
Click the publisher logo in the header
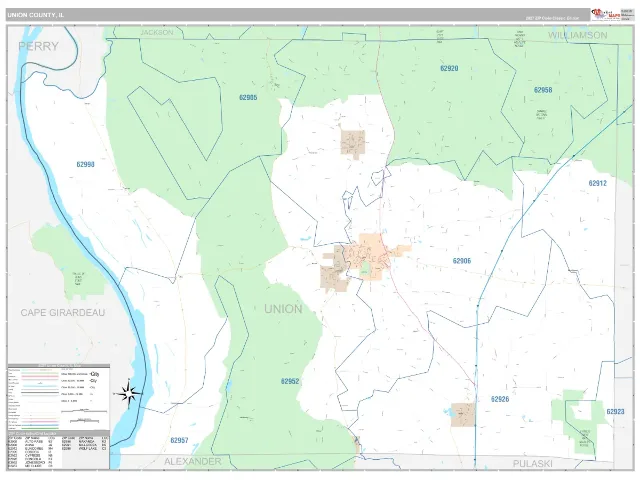[x=606, y=15]
